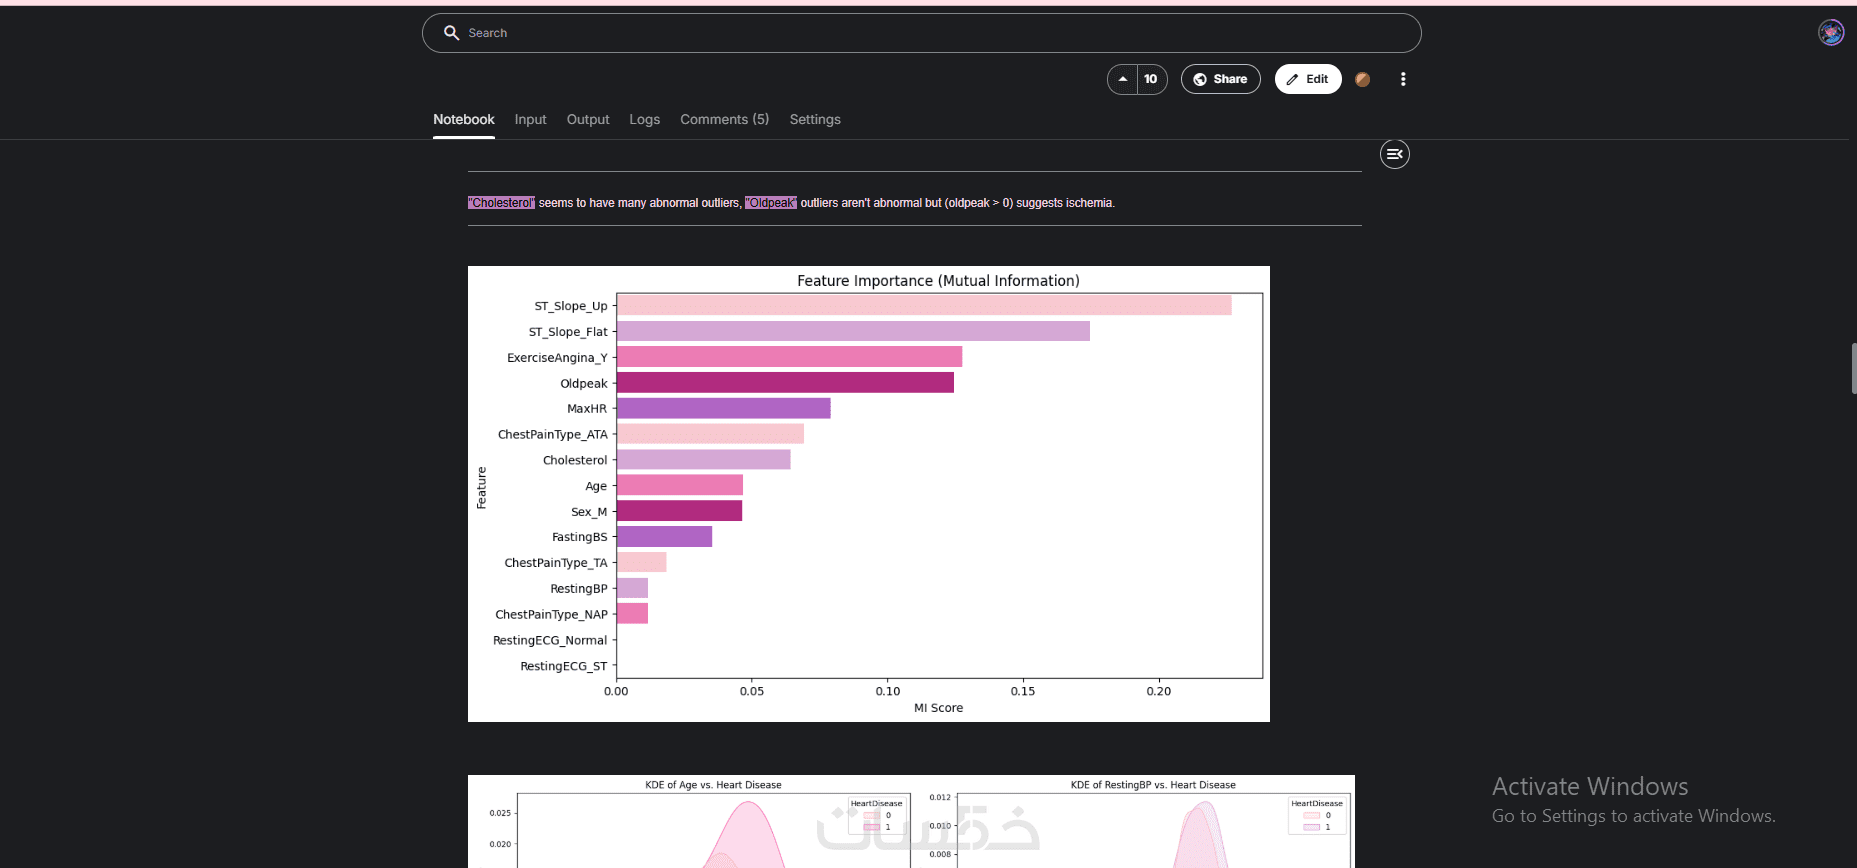
Task: Open the three-dot more options menu
Action: point(1403,79)
